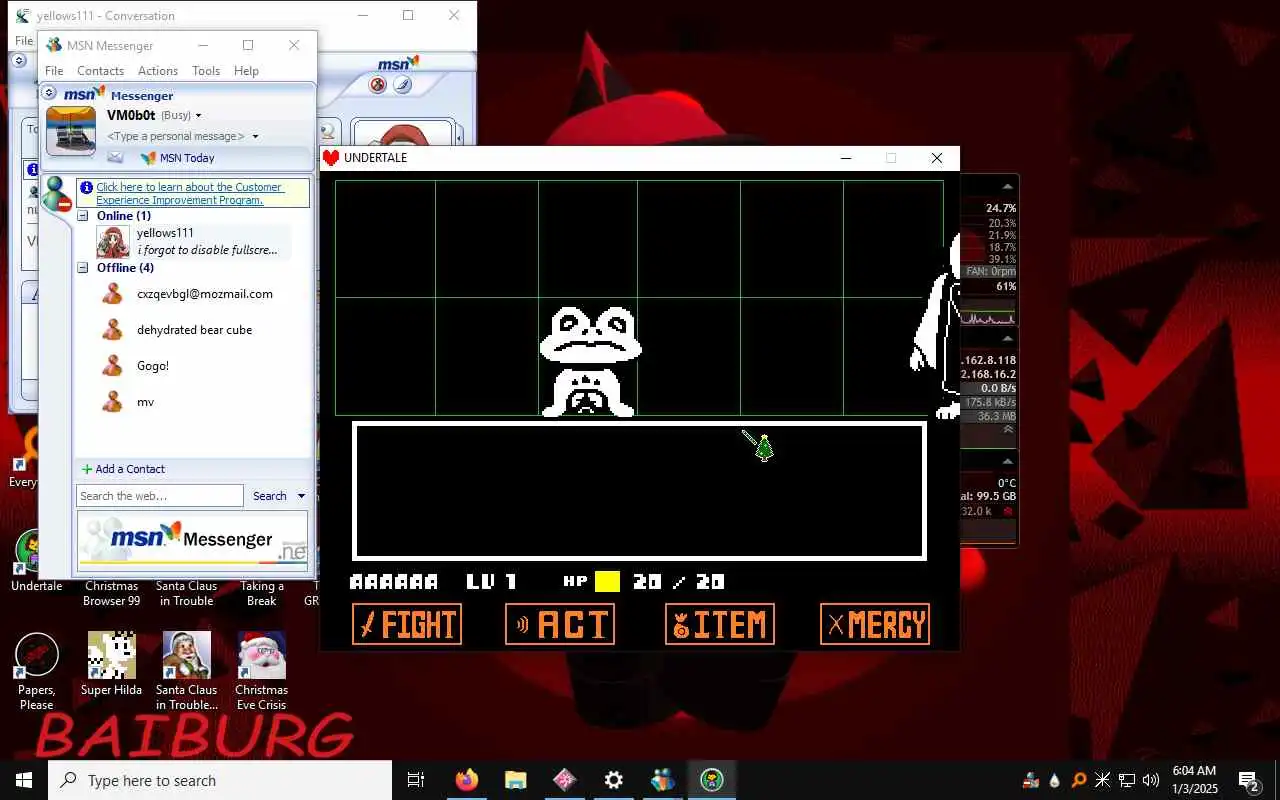Image resolution: width=1280 pixels, height=800 pixels.
Task: Expand the personal message dropdown arrow
Action: tap(255, 136)
